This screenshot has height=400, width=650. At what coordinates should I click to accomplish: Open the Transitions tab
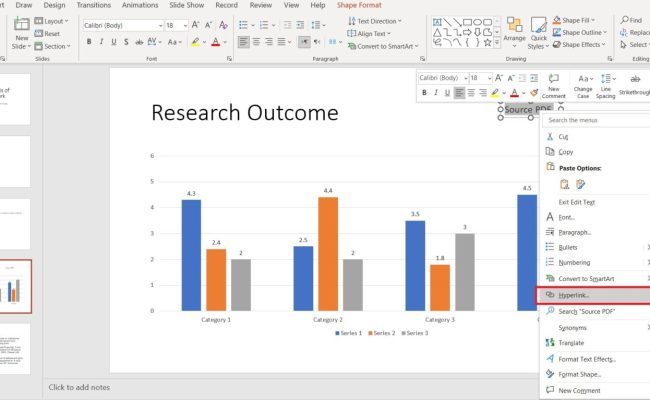click(x=94, y=5)
